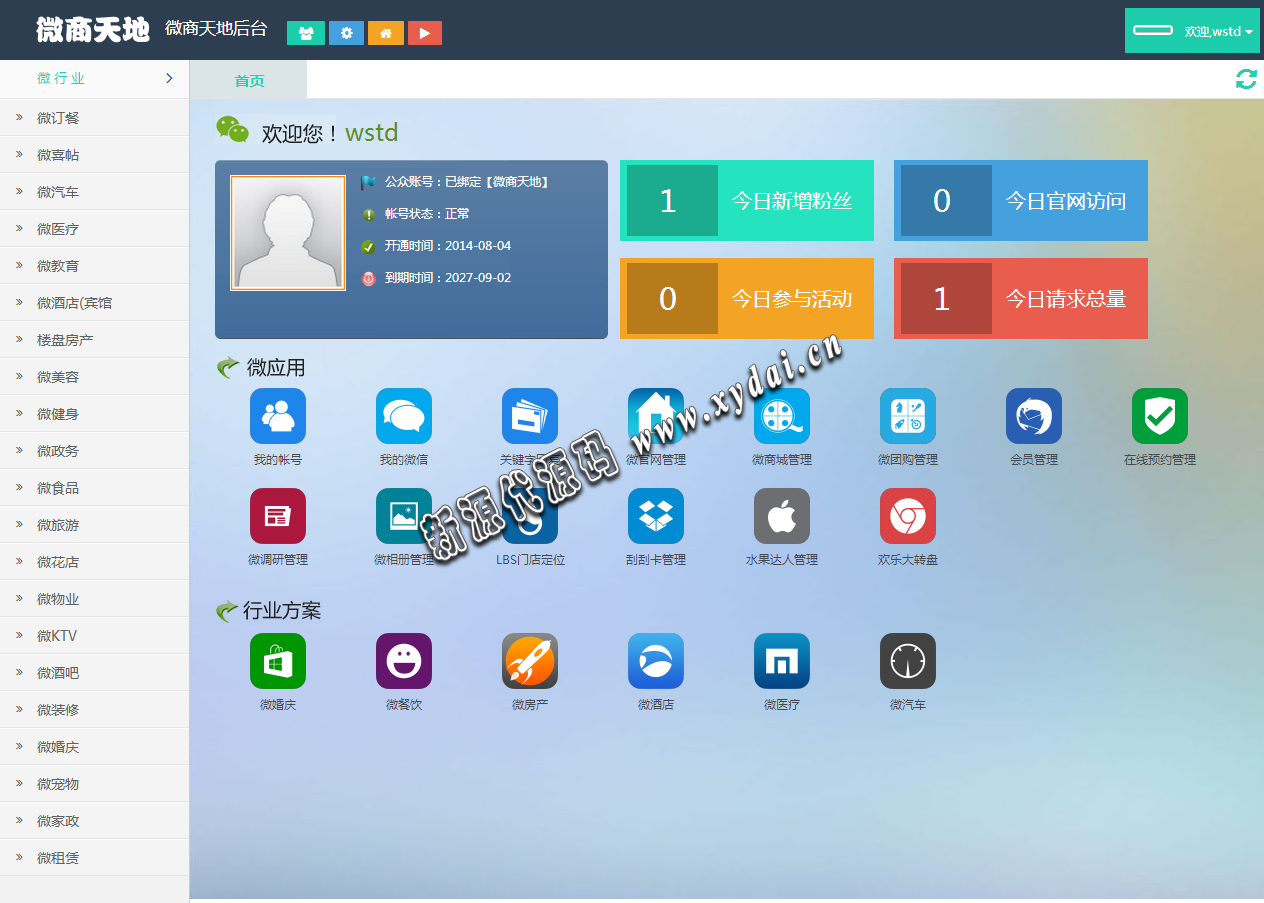Open 微花店 sidebar menu item
The height and width of the screenshot is (903, 1264).
94,561
